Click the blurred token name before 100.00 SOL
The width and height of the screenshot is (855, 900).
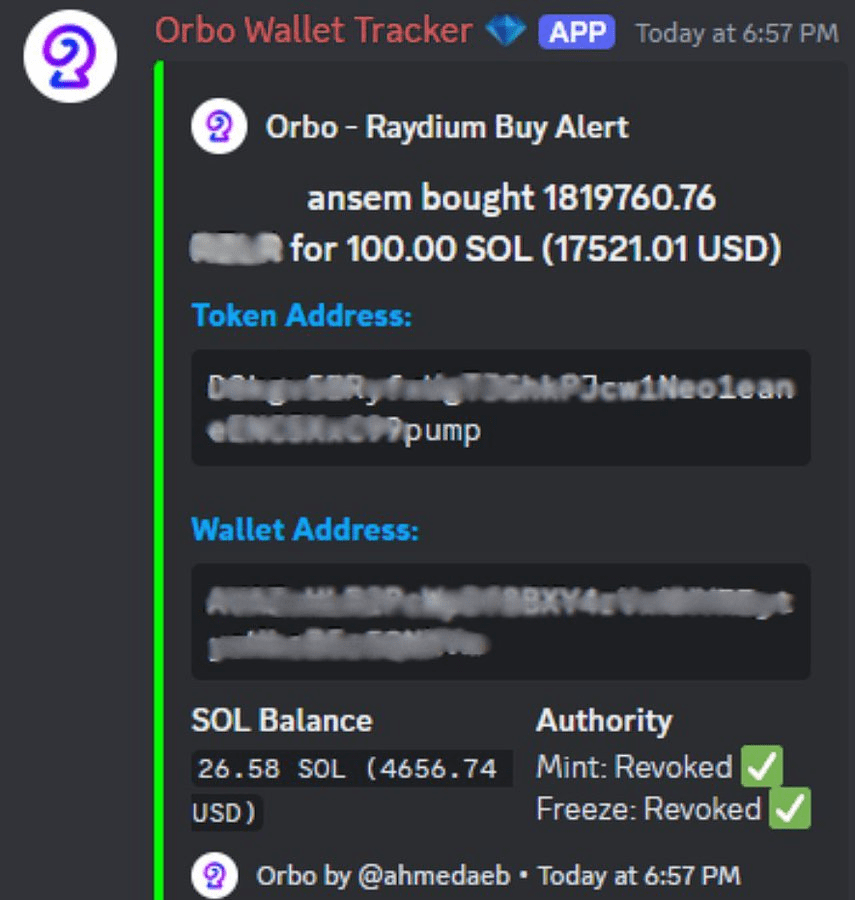[x=236, y=248]
